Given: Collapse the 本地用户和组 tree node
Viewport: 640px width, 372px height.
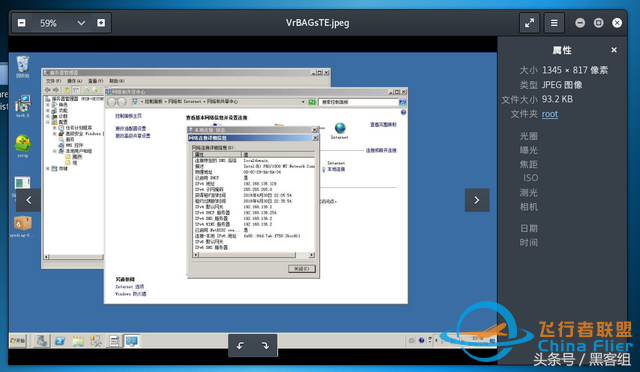Looking at the screenshot, I should click(x=54, y=151).
